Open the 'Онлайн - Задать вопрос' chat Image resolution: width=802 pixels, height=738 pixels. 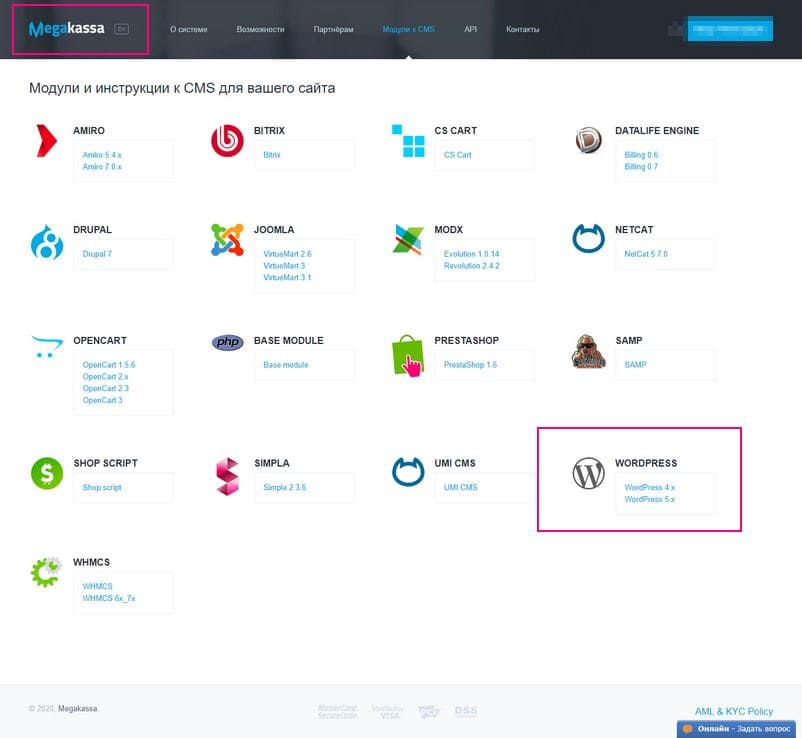(x=736, y=728)
